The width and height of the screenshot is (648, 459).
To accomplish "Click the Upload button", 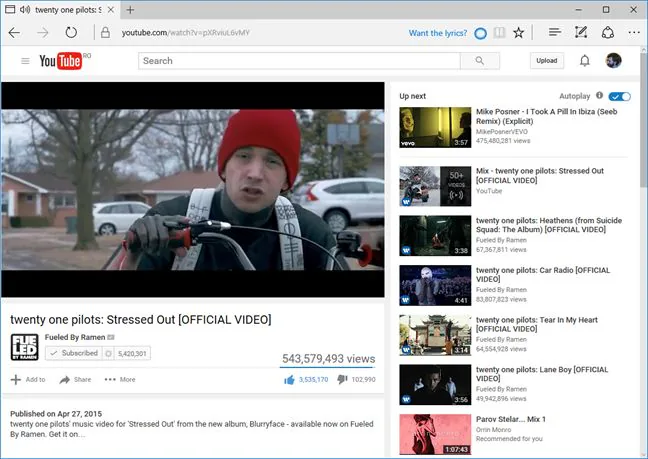I will click(x=547, y=61).
